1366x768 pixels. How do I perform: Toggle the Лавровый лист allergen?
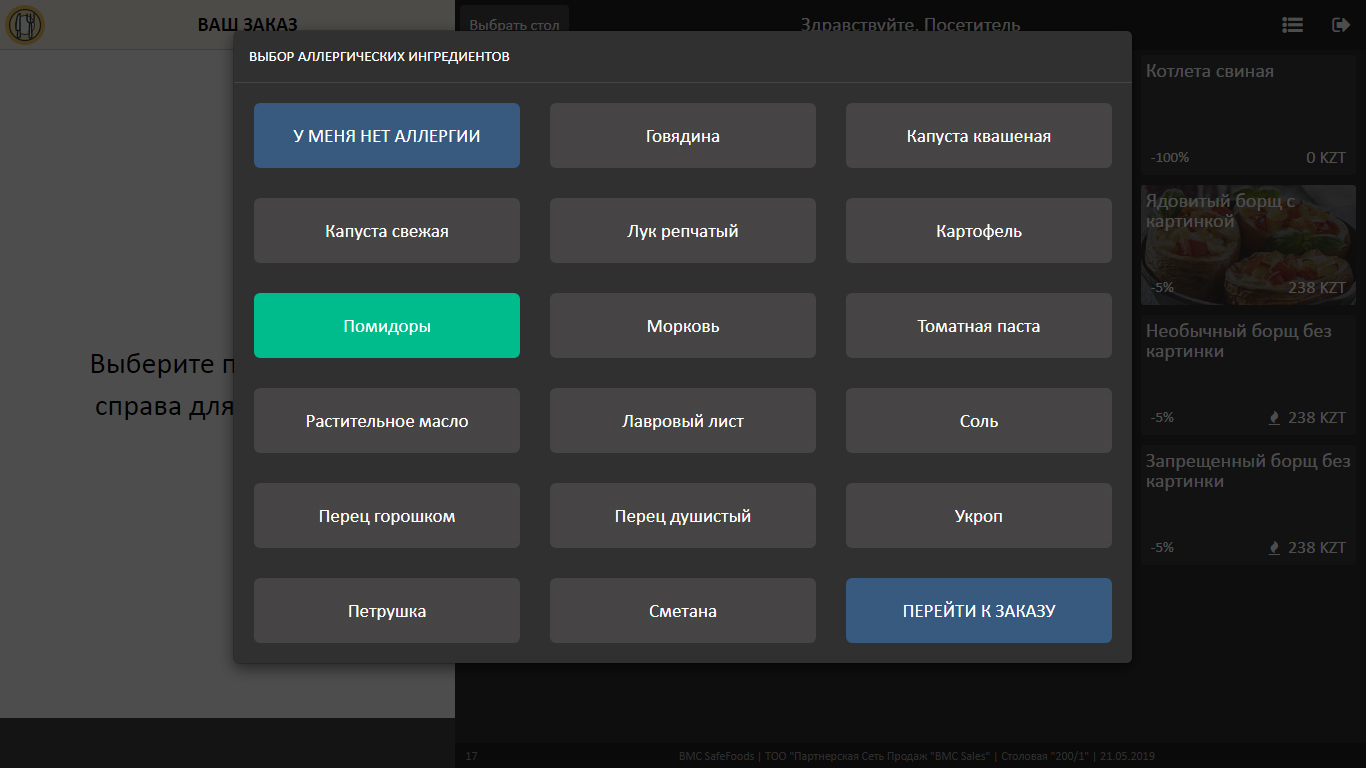click(682, 420)
